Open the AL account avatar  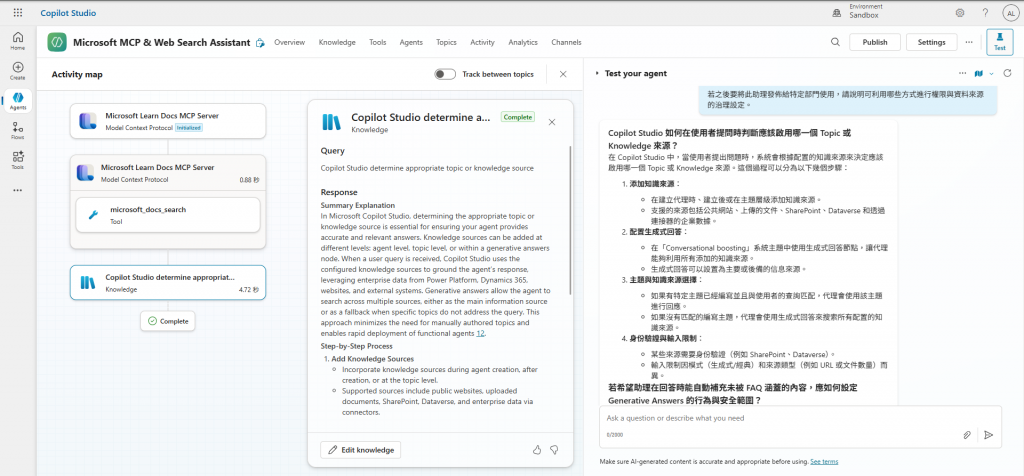[1010, 12]
